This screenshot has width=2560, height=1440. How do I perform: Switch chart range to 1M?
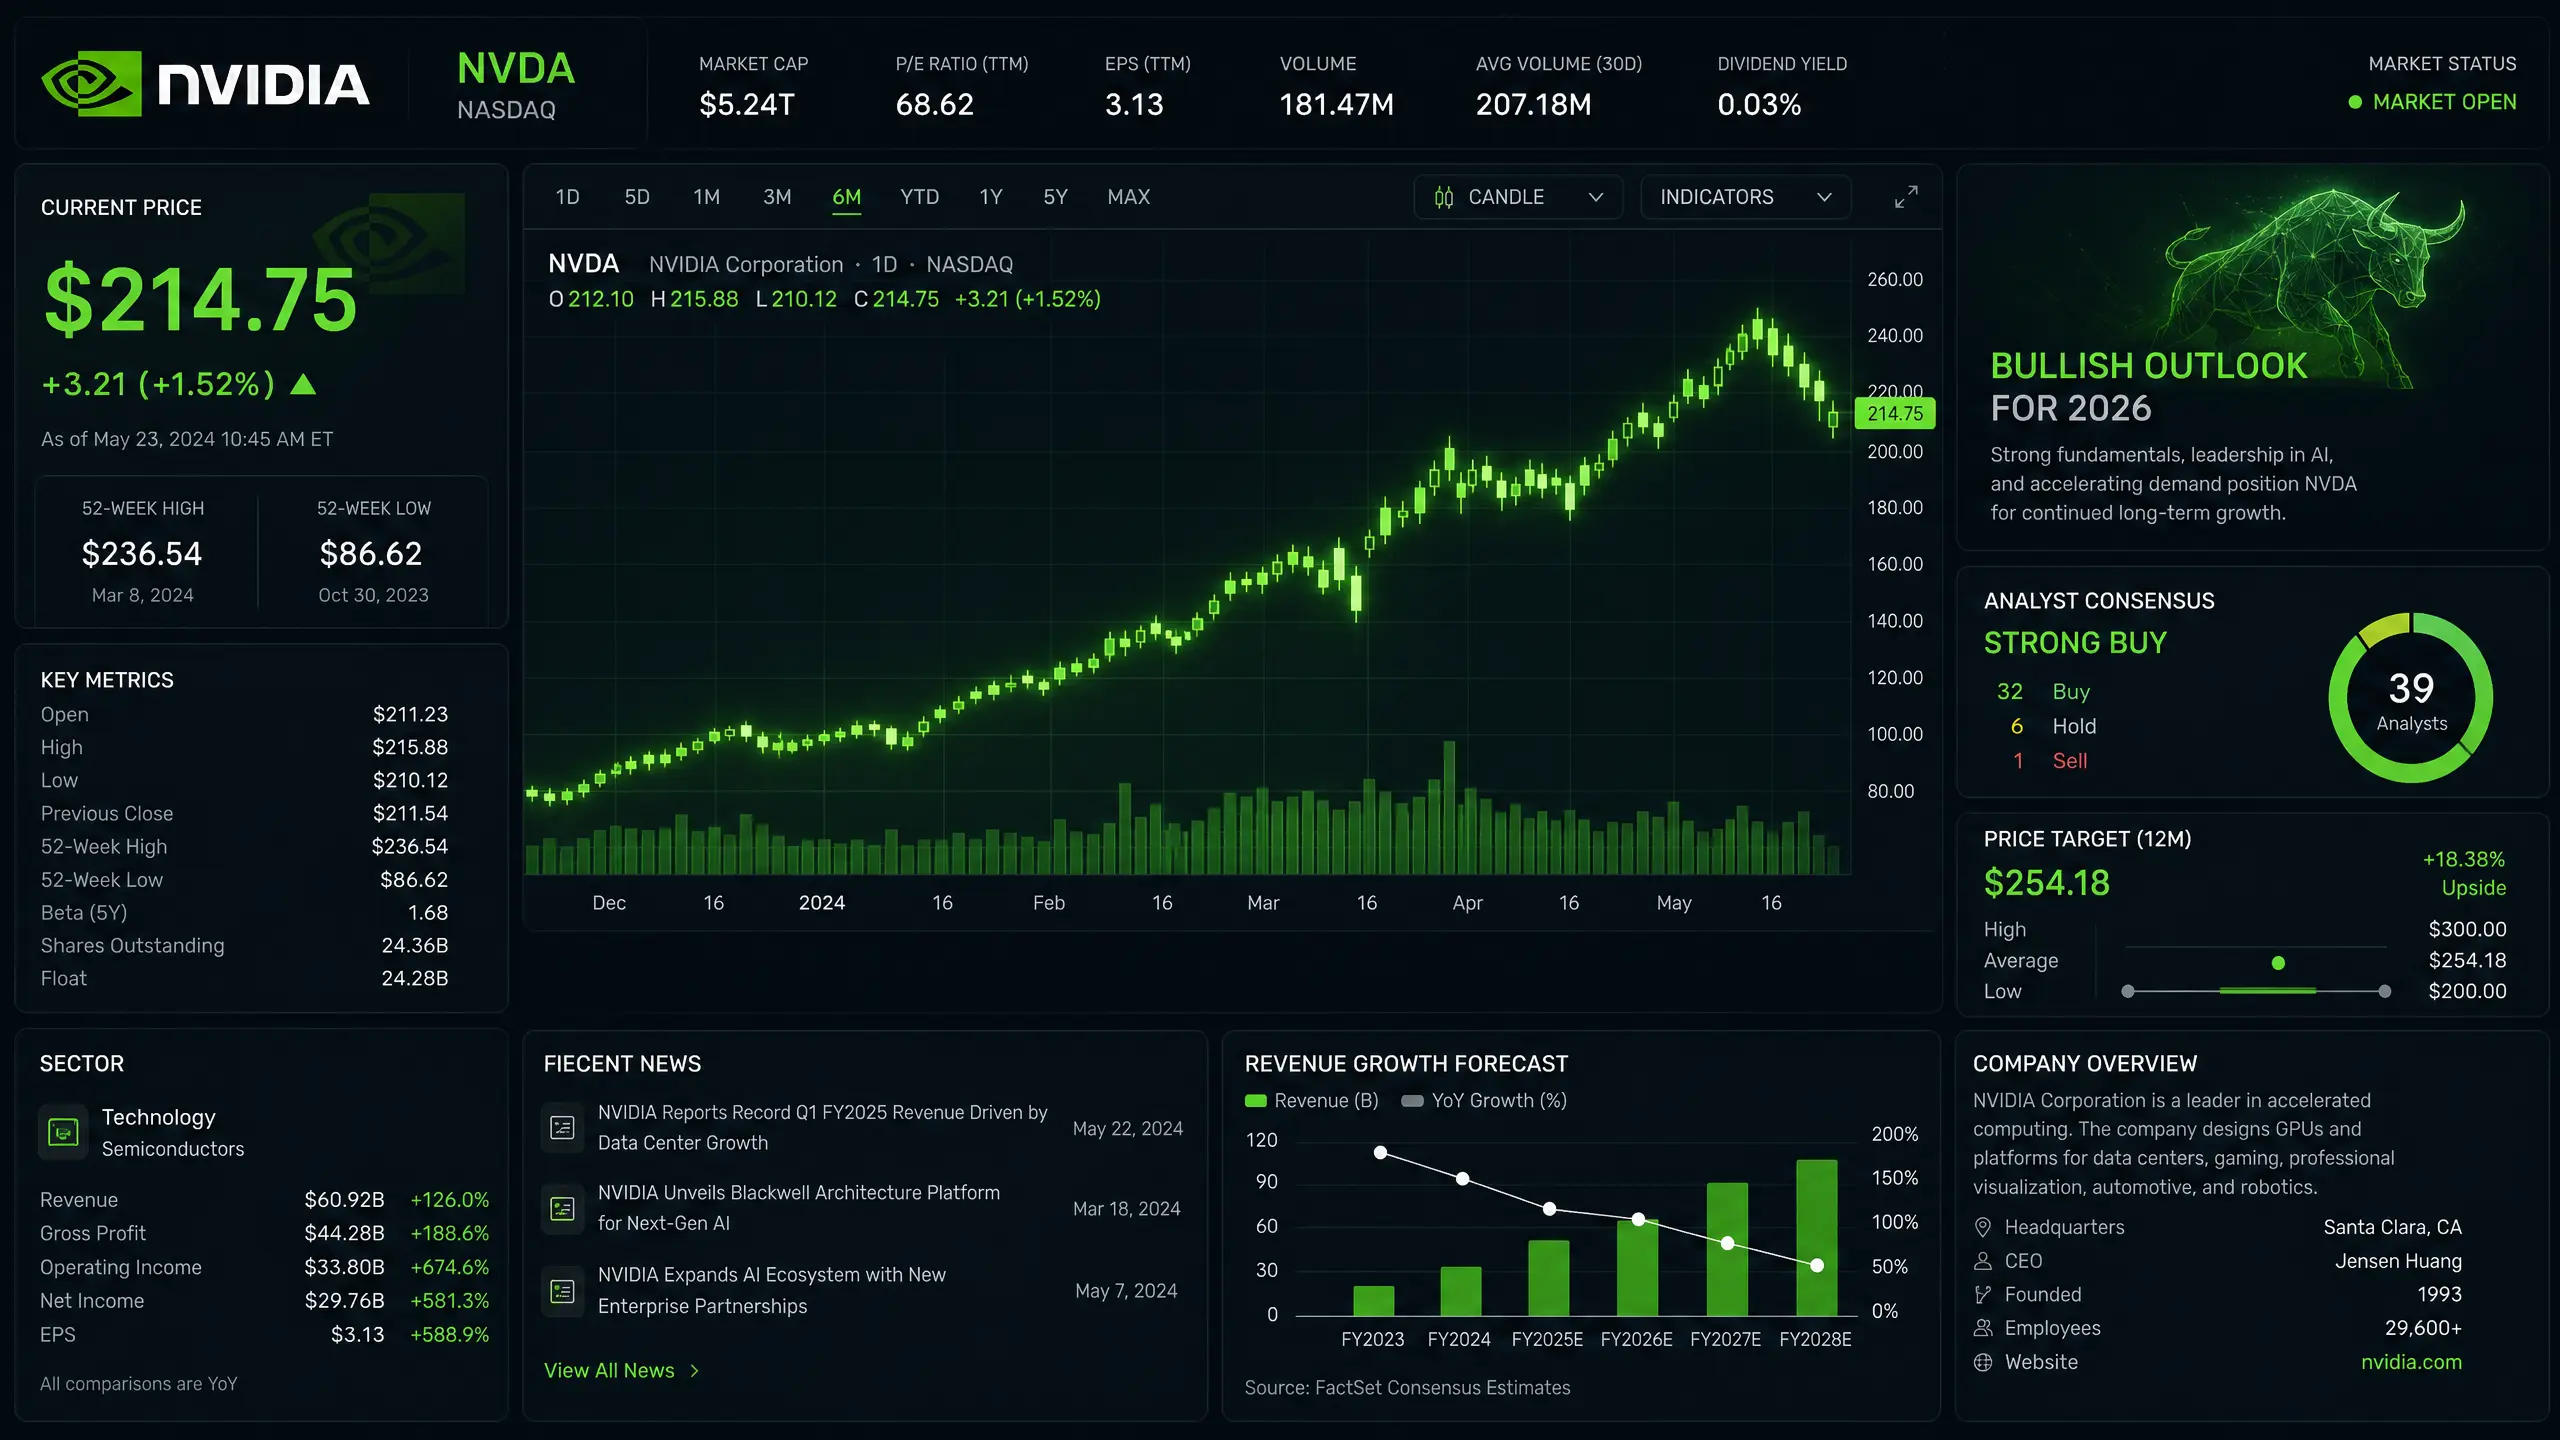[x=707, y=197]
